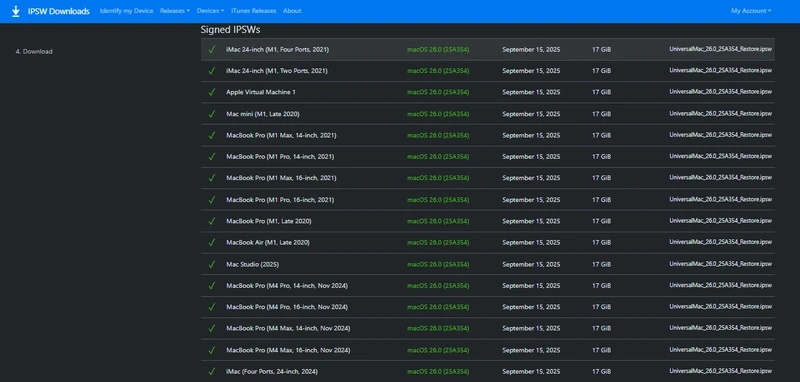
Task: Select MacBook Pro (M4 Max, 14-inch, Nov 2024) name
Action: coord(288,328)
